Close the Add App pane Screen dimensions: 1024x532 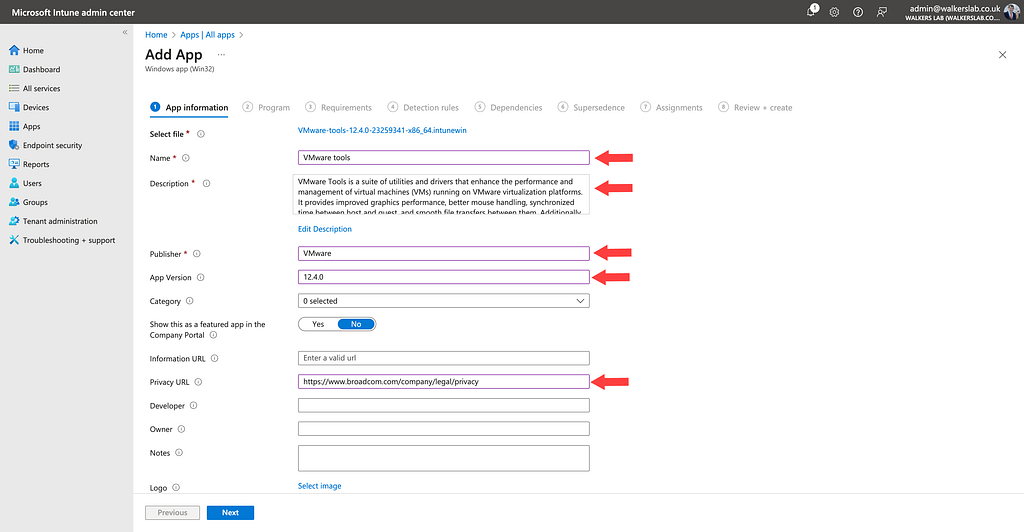pos(1002,55)
